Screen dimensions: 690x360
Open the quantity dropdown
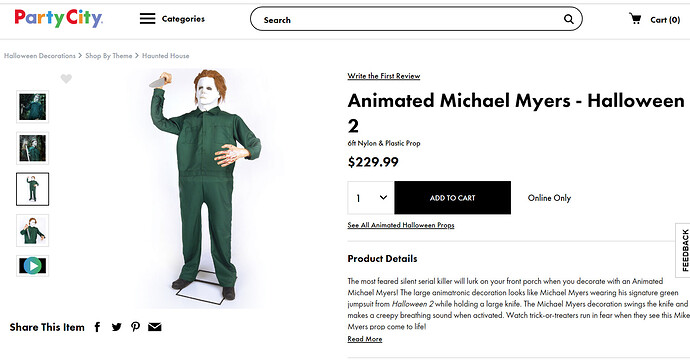click(x=371, y=198)
